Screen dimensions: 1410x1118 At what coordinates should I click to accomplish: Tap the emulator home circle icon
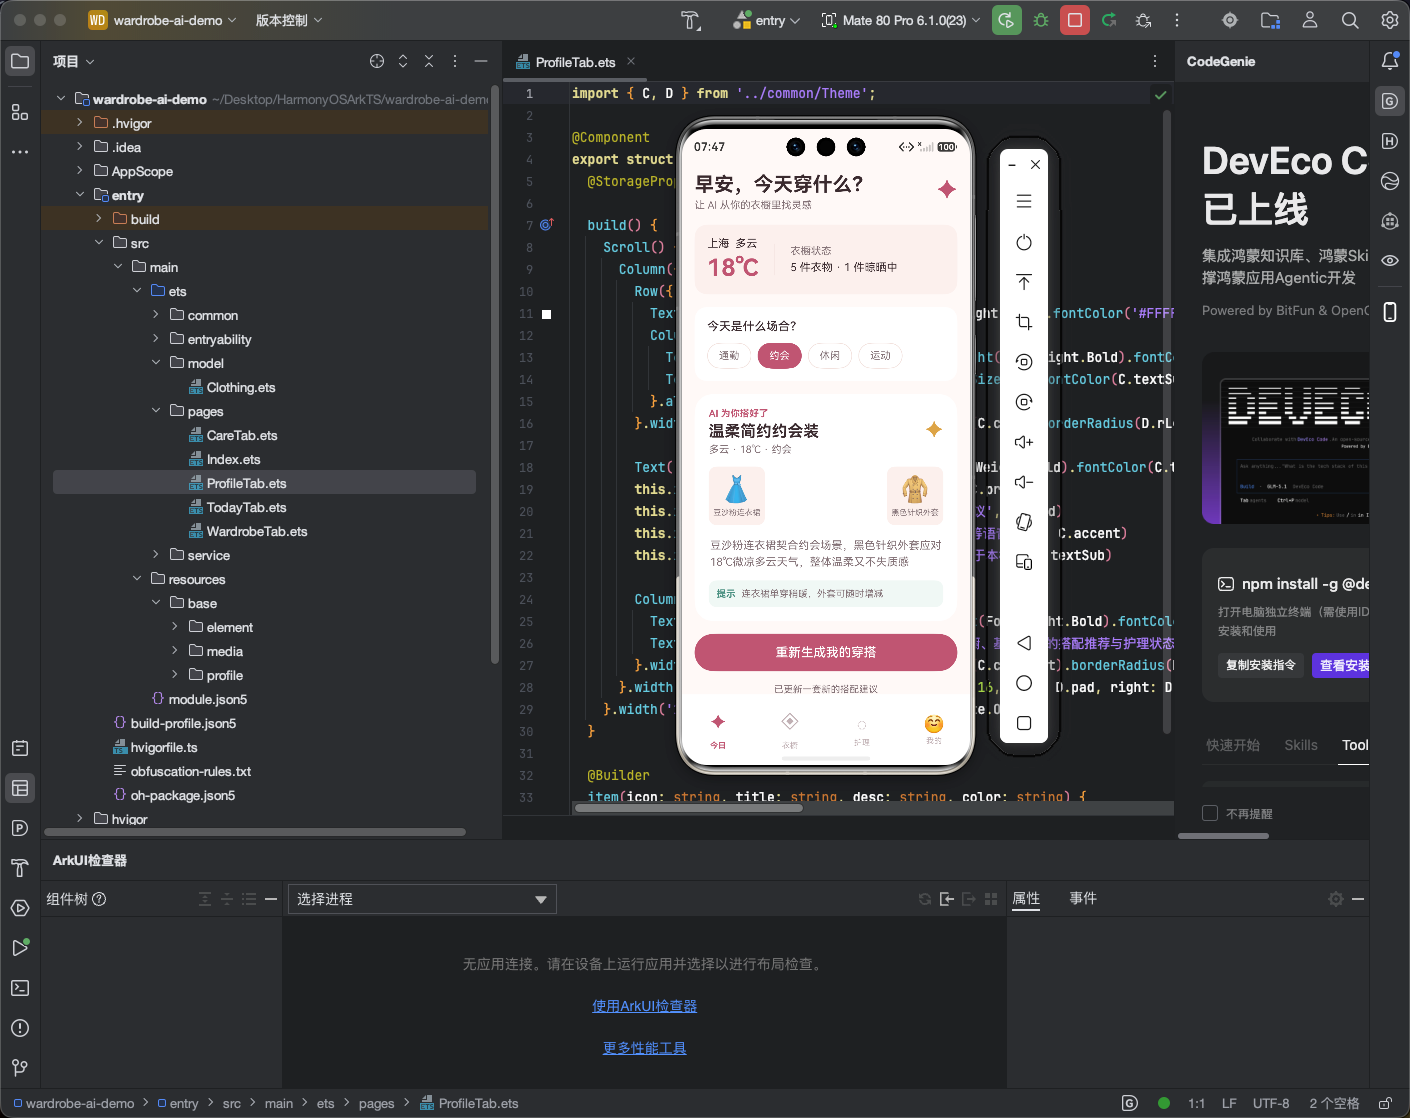(x=1024, y=683)
